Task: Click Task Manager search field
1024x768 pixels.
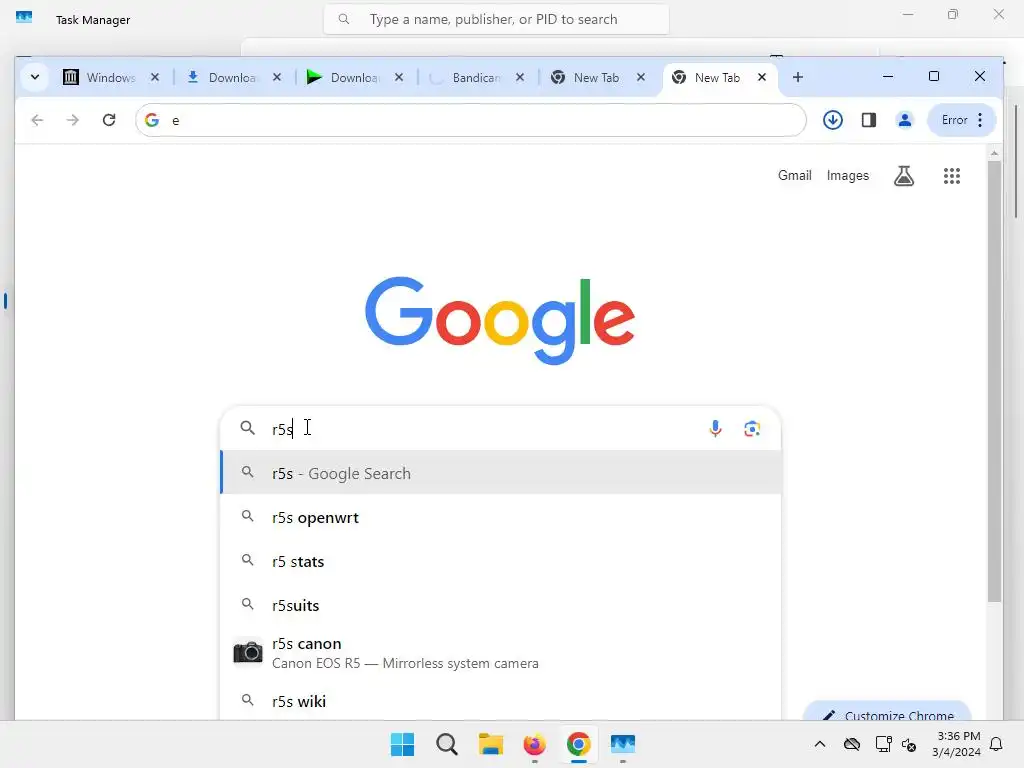Action: [x=496, y=20]
